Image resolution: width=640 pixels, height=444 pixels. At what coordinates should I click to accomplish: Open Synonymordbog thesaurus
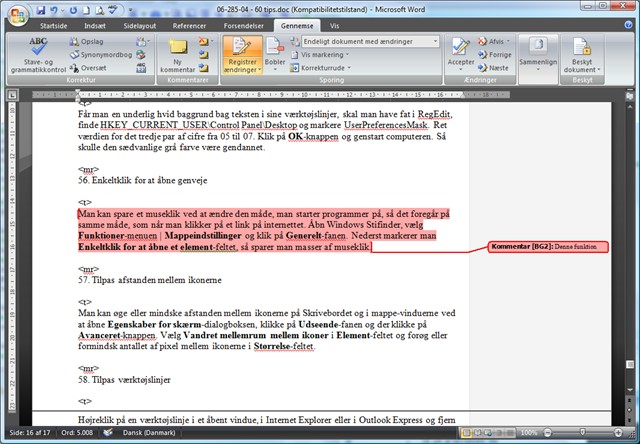point(101,56)
